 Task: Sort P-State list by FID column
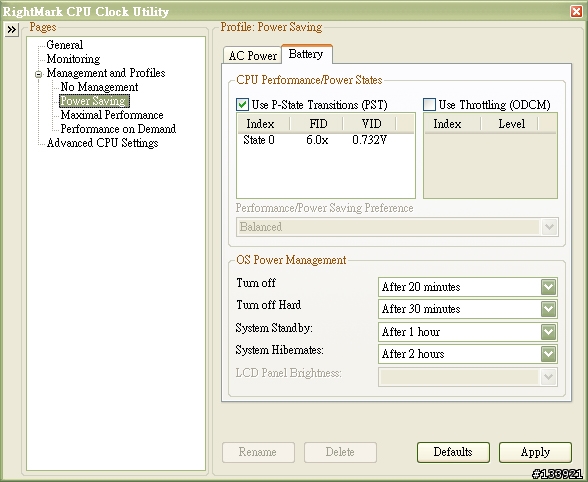(316, 124)
